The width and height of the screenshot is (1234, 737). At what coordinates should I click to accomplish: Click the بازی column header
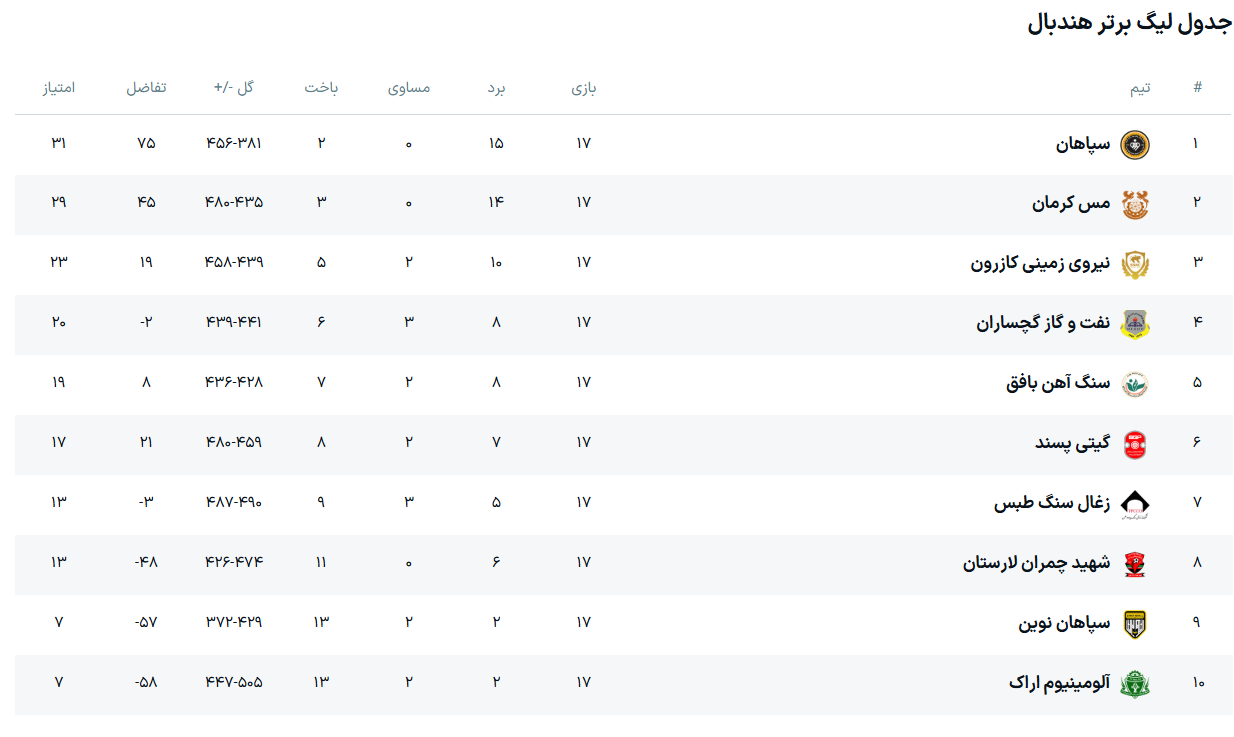tap(584, 88)
